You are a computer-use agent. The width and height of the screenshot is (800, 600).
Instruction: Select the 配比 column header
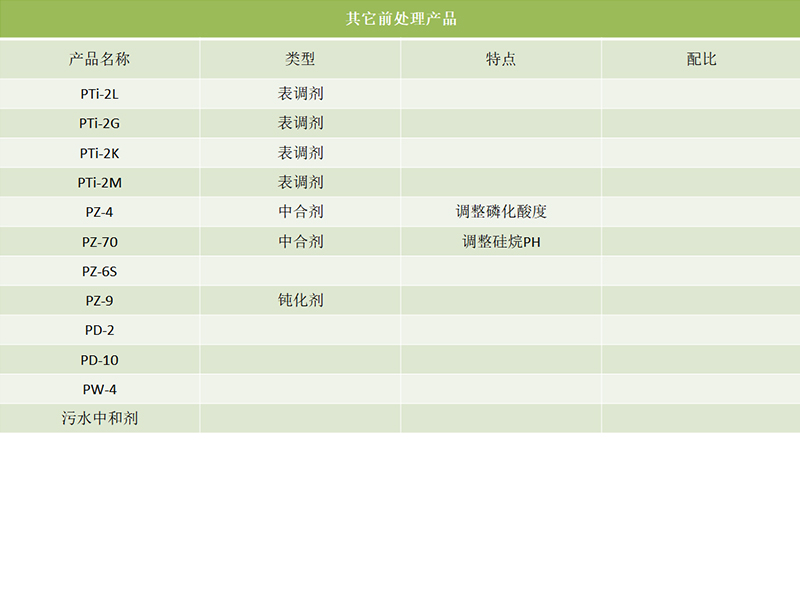700,58
